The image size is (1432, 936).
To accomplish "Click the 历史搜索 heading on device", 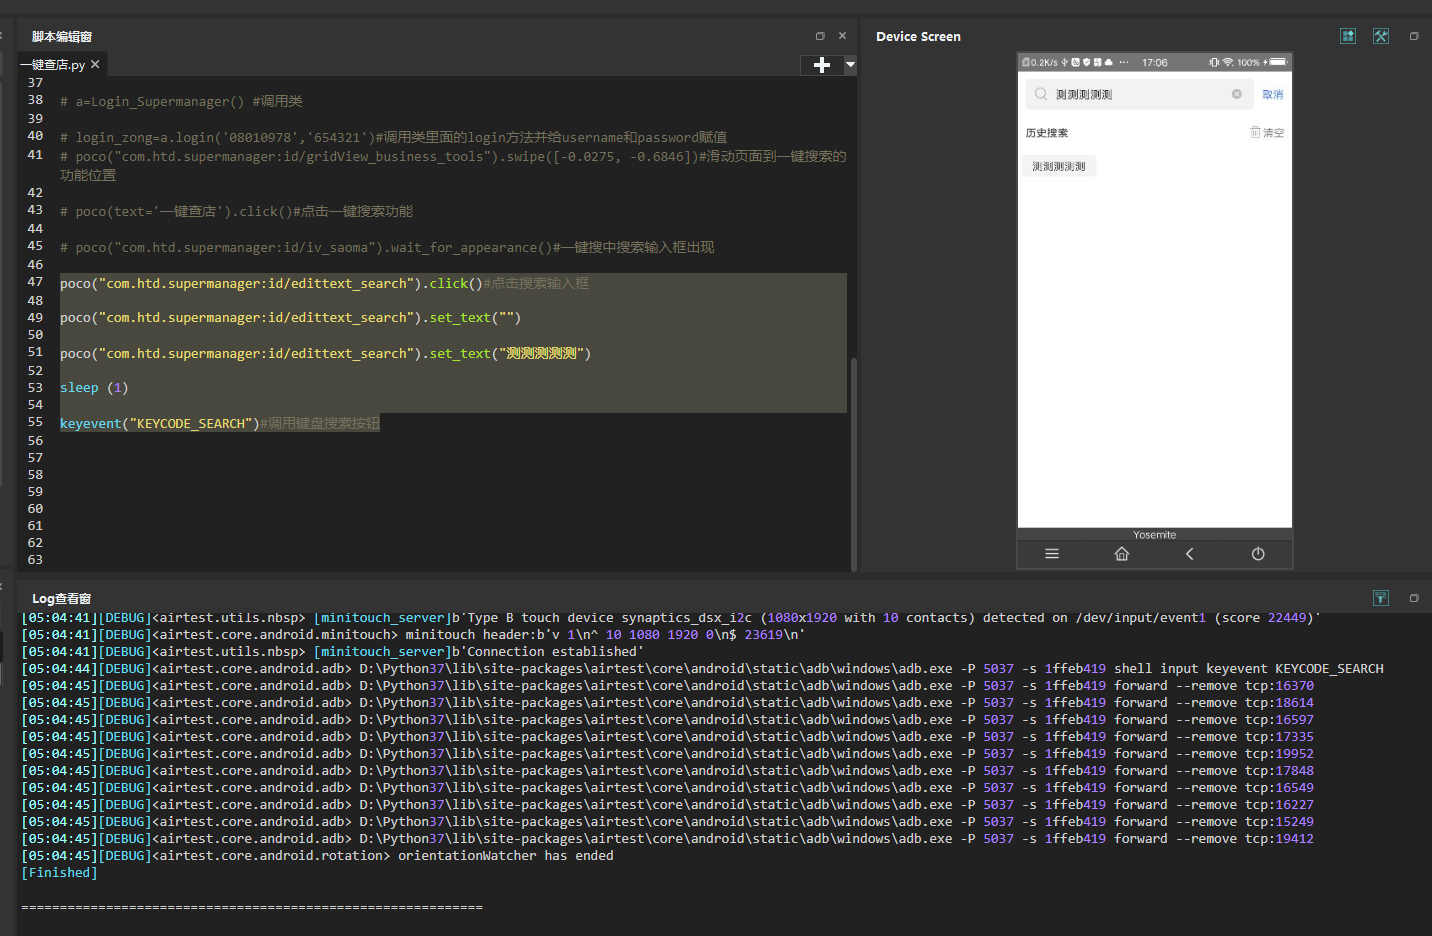I will click(1047, 133).
